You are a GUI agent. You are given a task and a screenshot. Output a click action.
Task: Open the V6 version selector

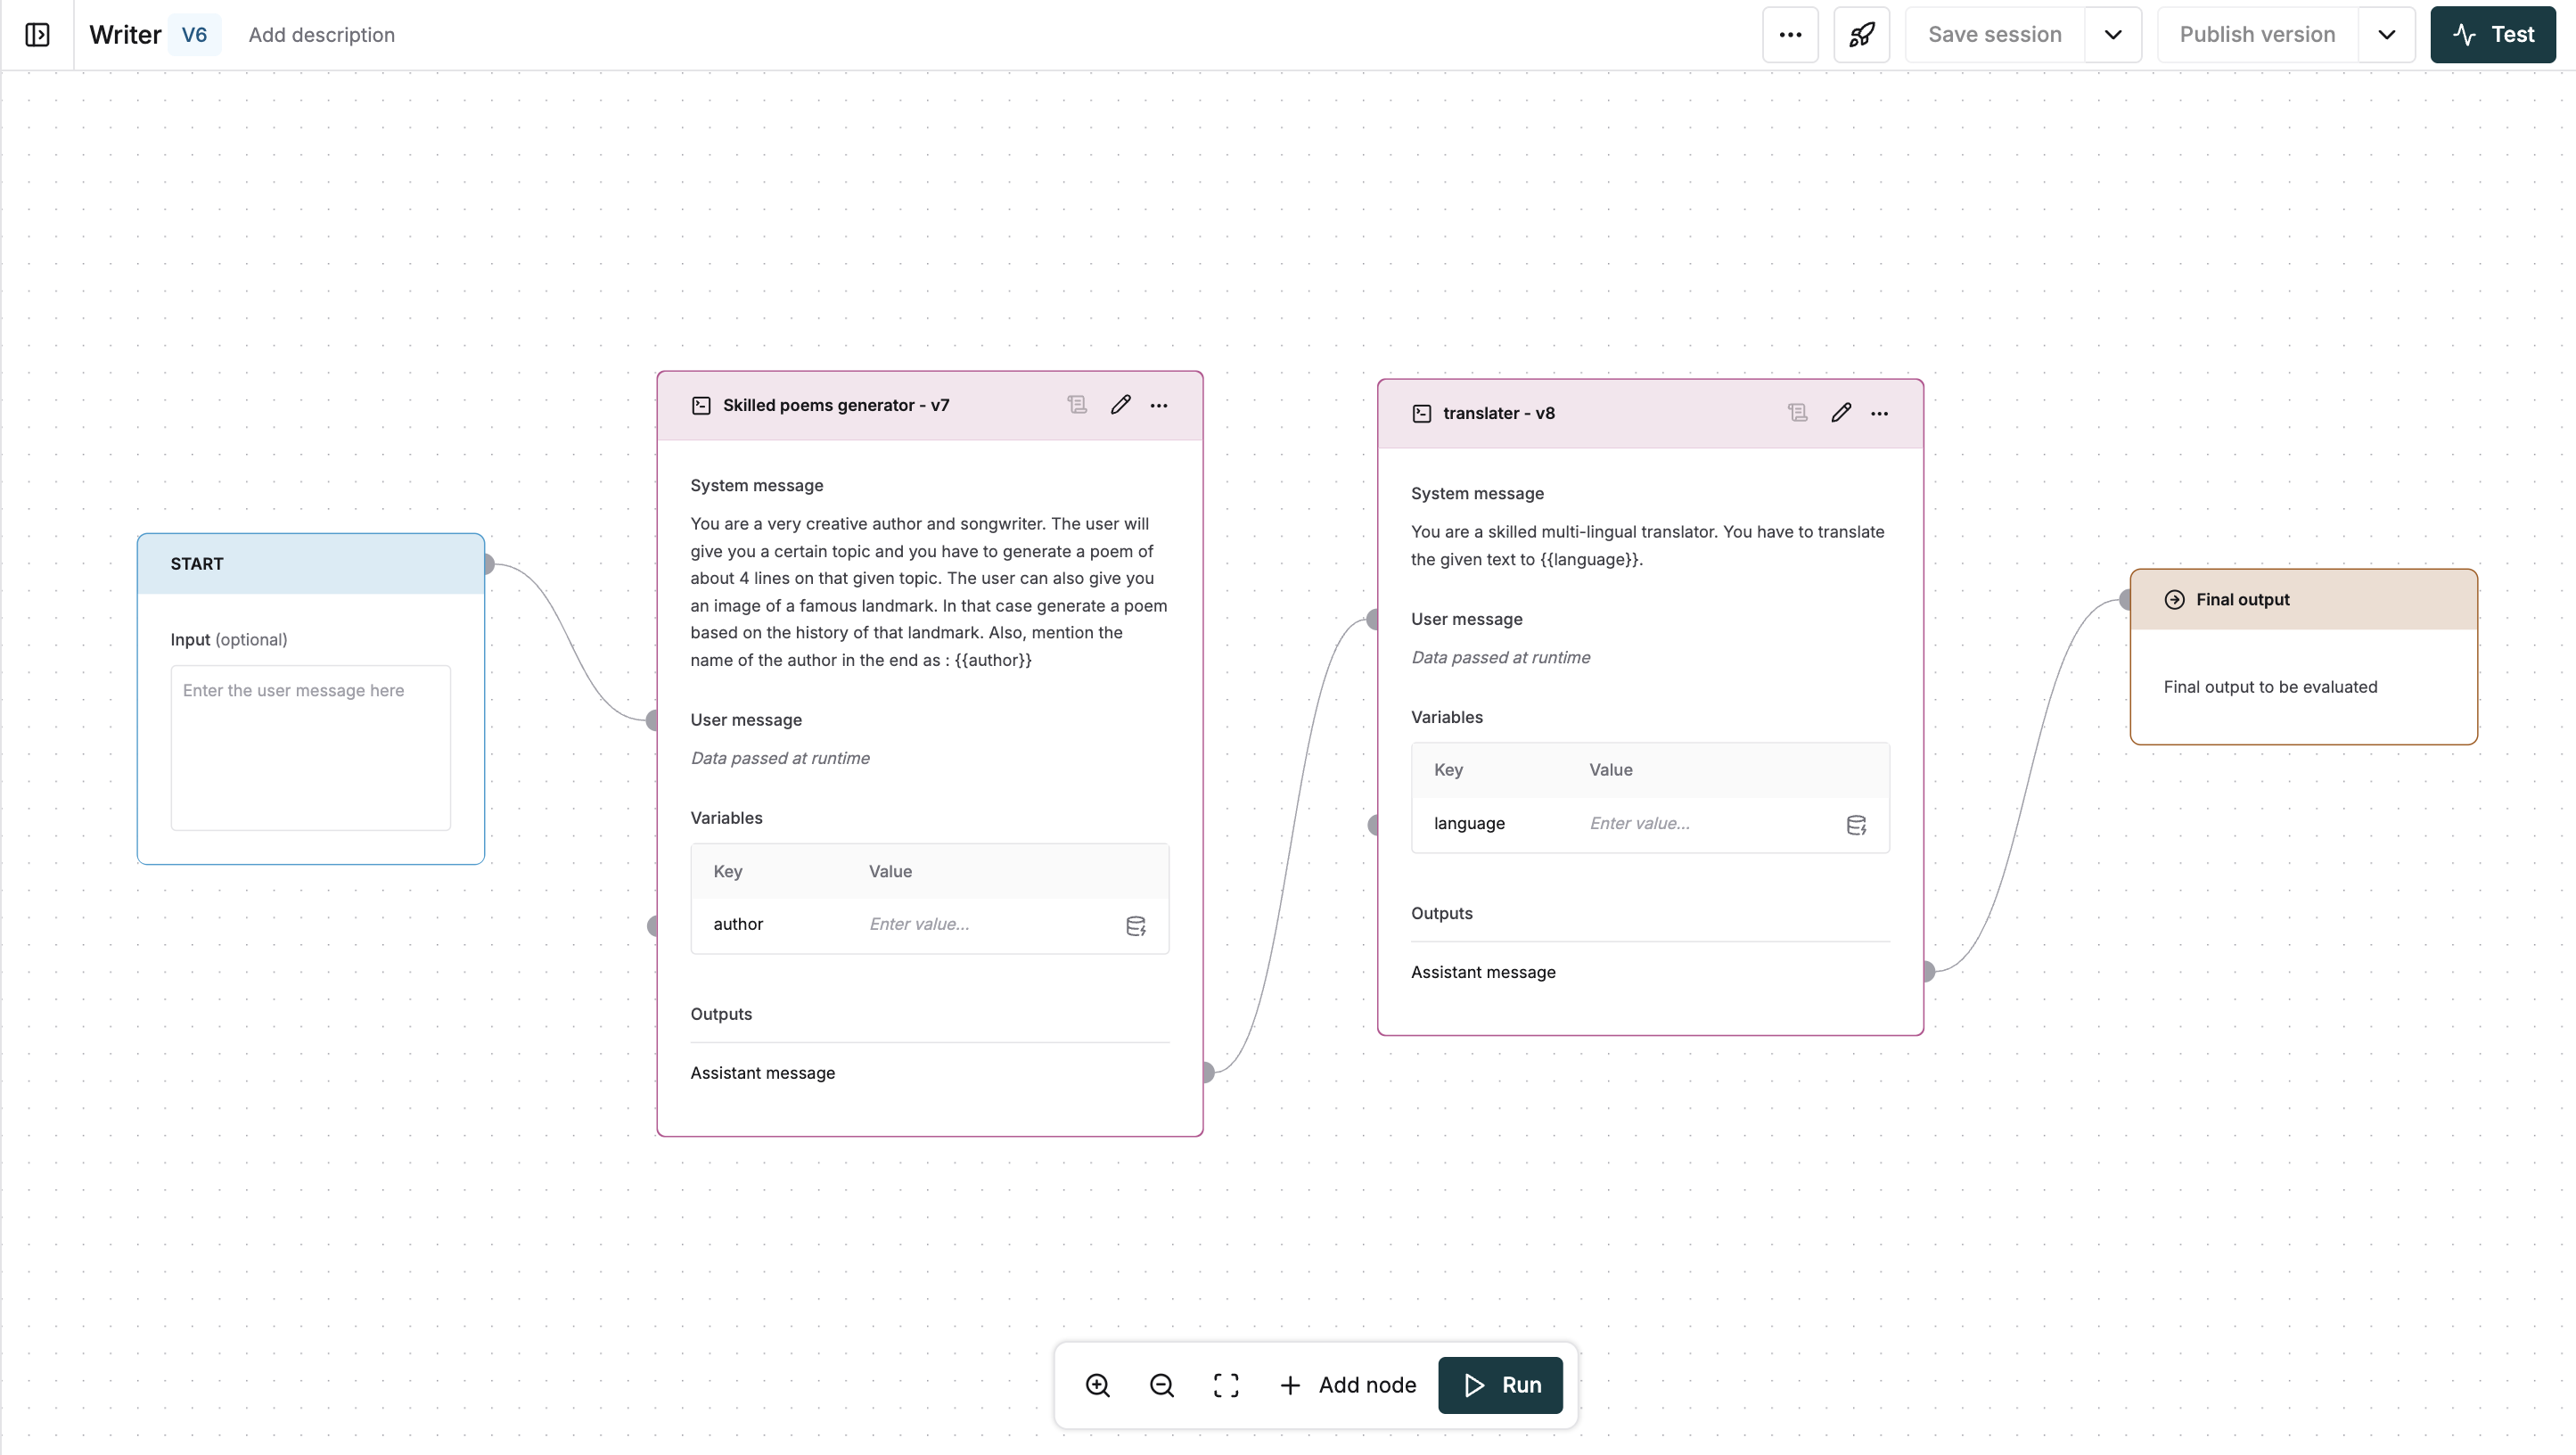tap(194, 35)
